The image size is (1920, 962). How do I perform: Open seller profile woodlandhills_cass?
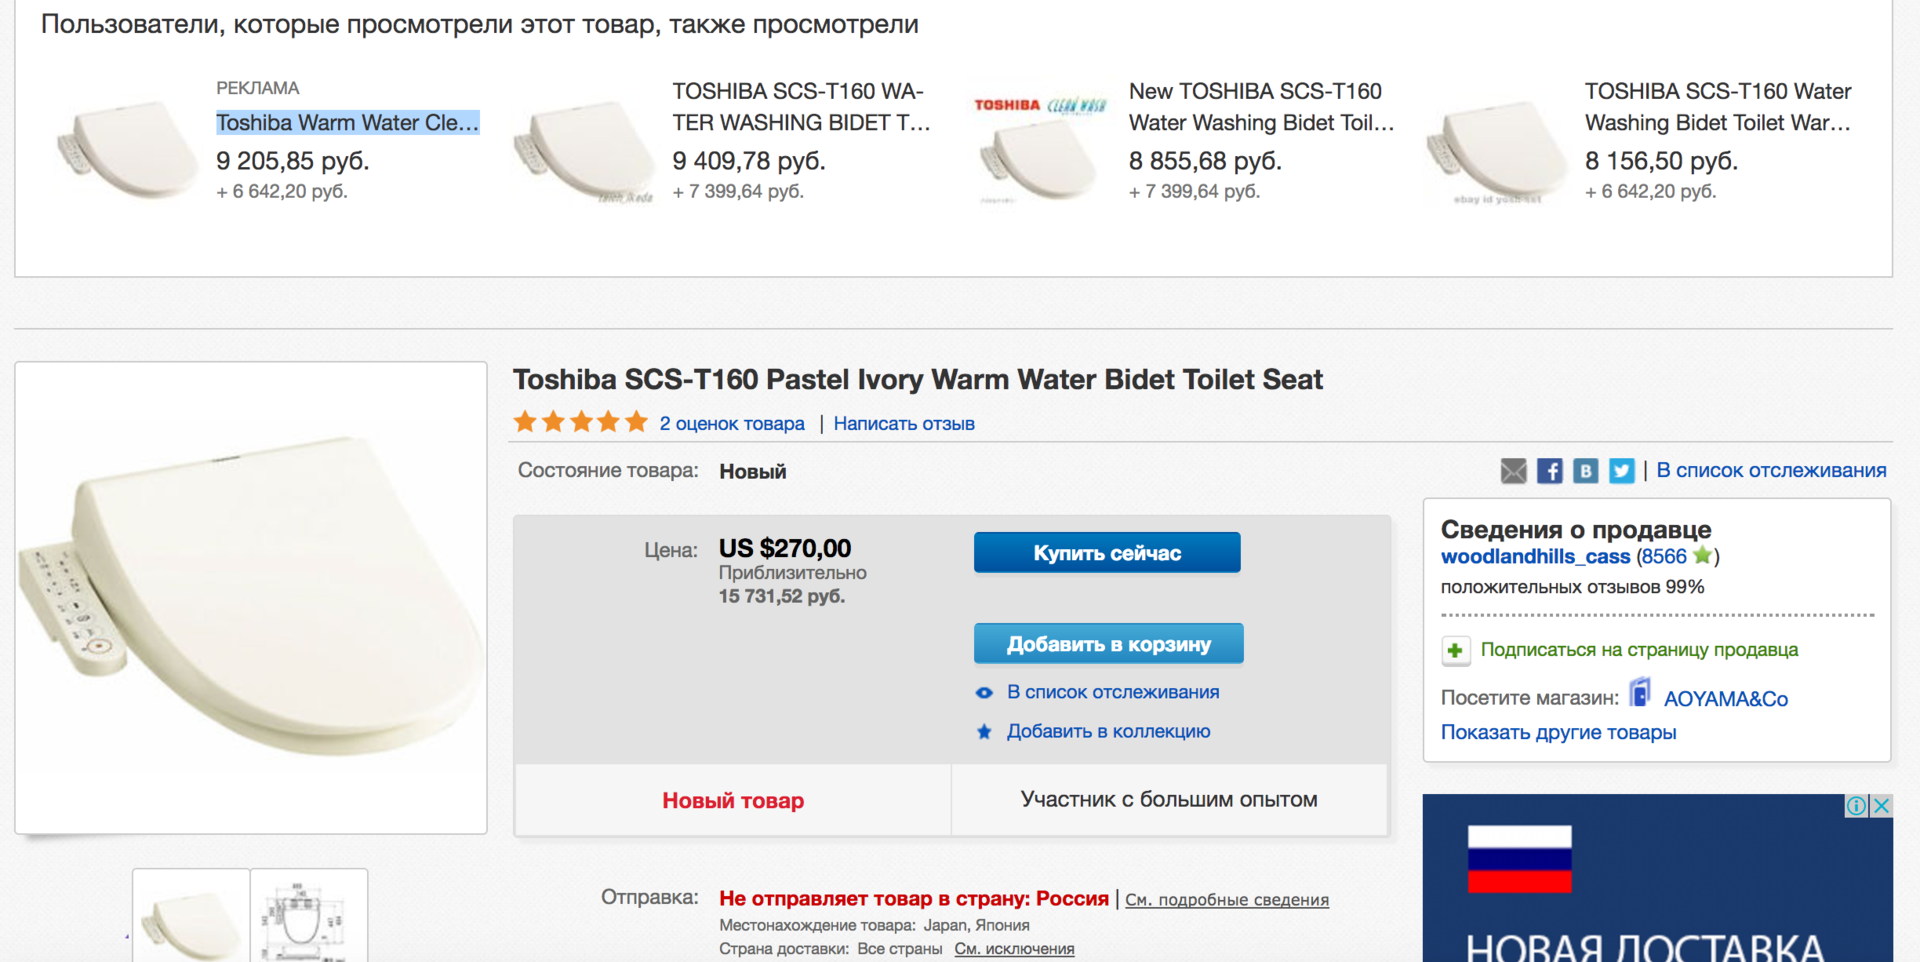click(1535, 557)
